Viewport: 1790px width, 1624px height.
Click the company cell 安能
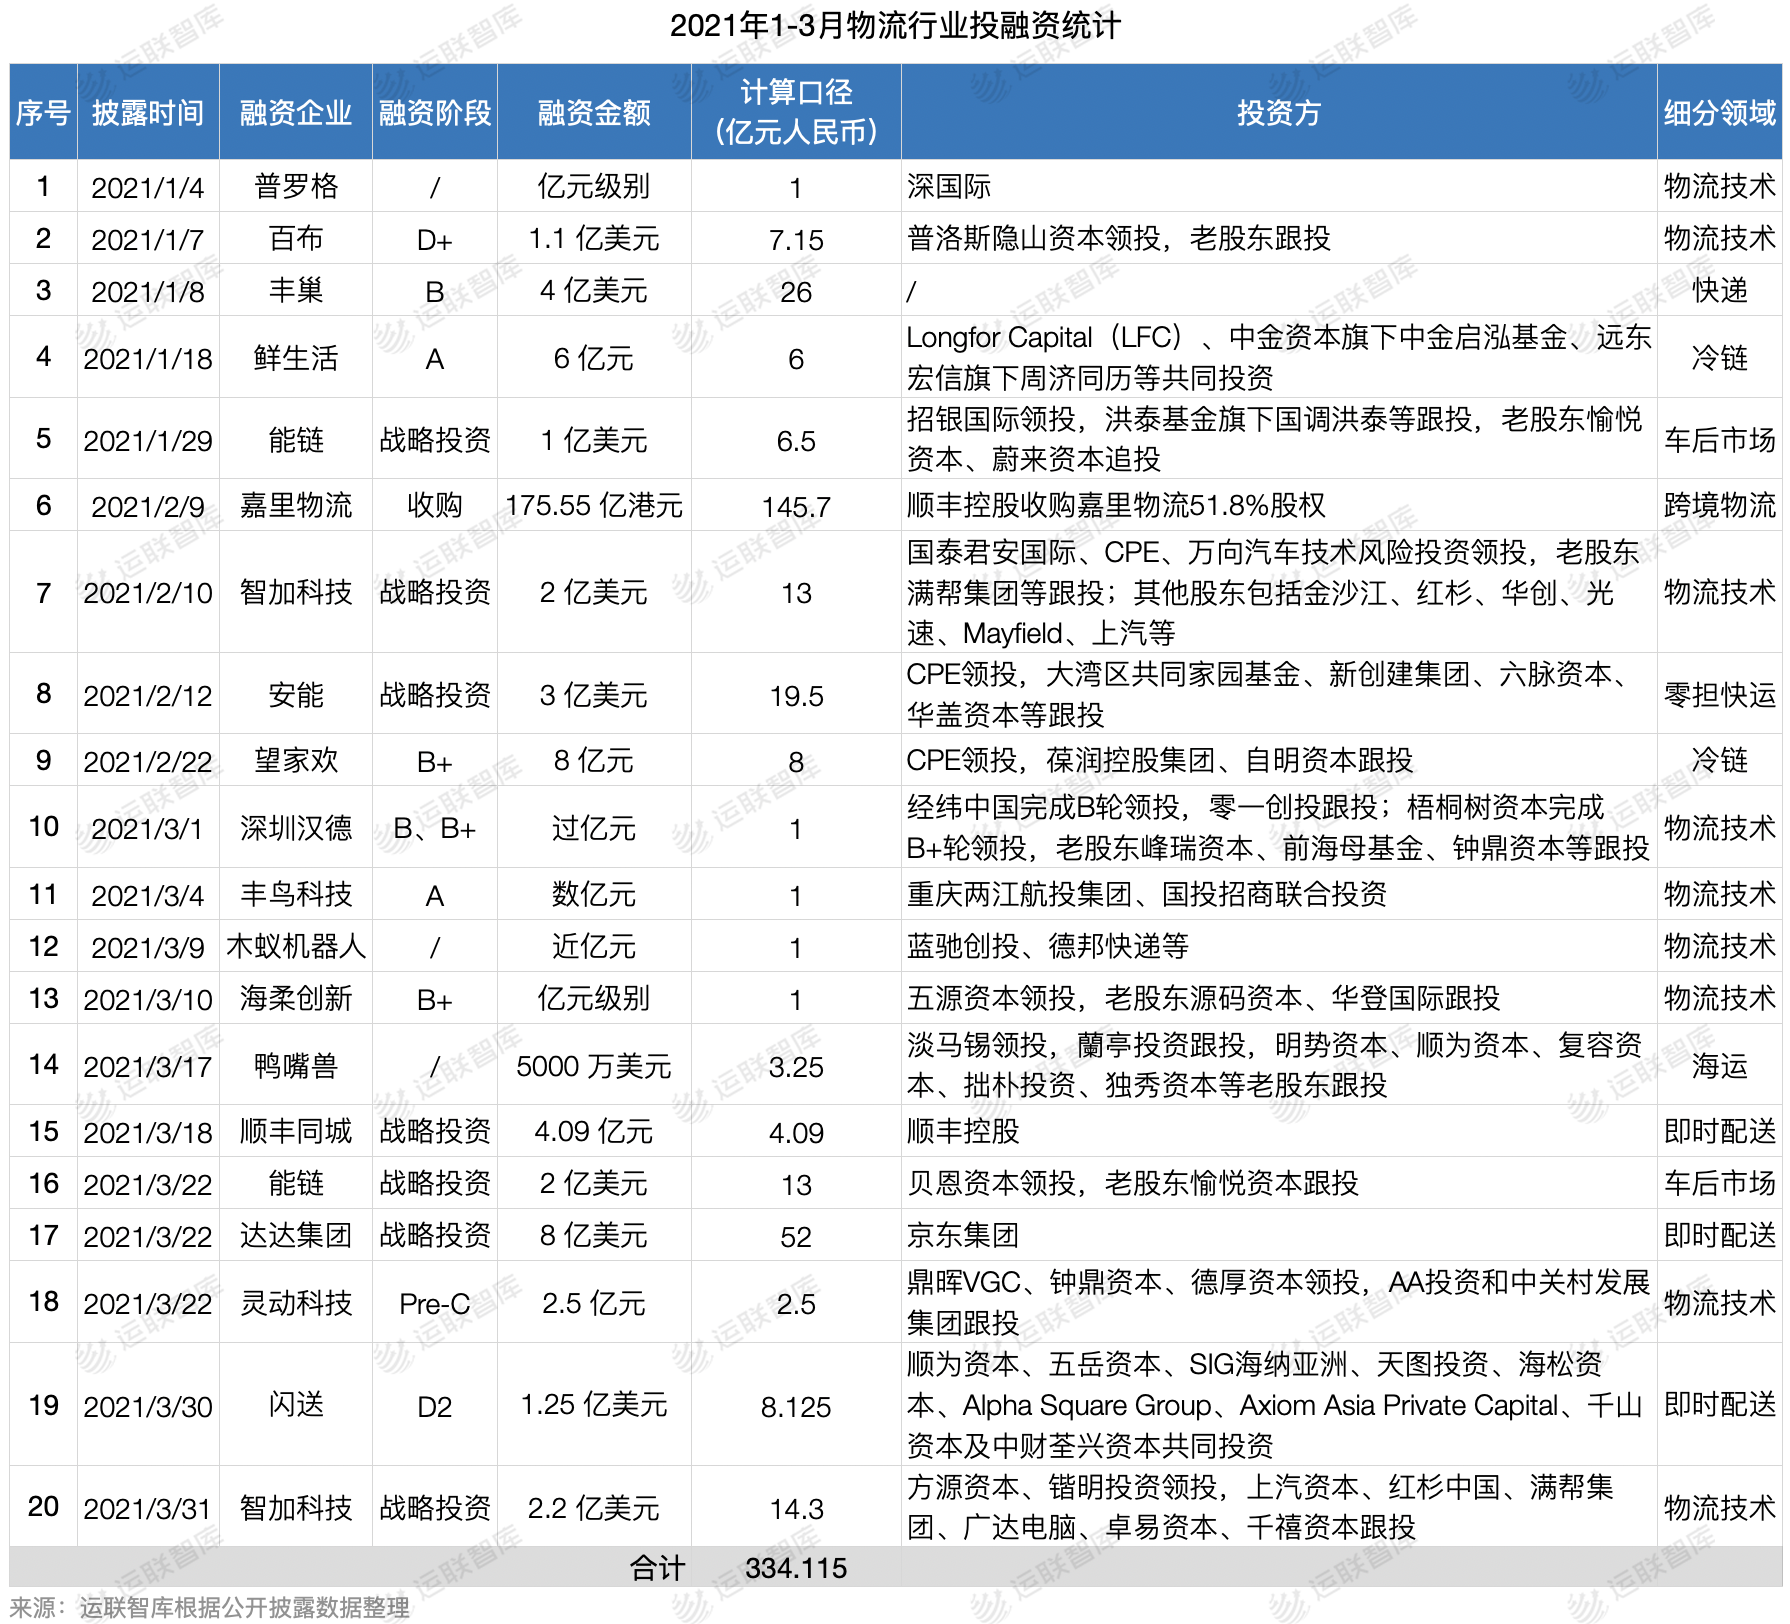[x=296, y=695]
